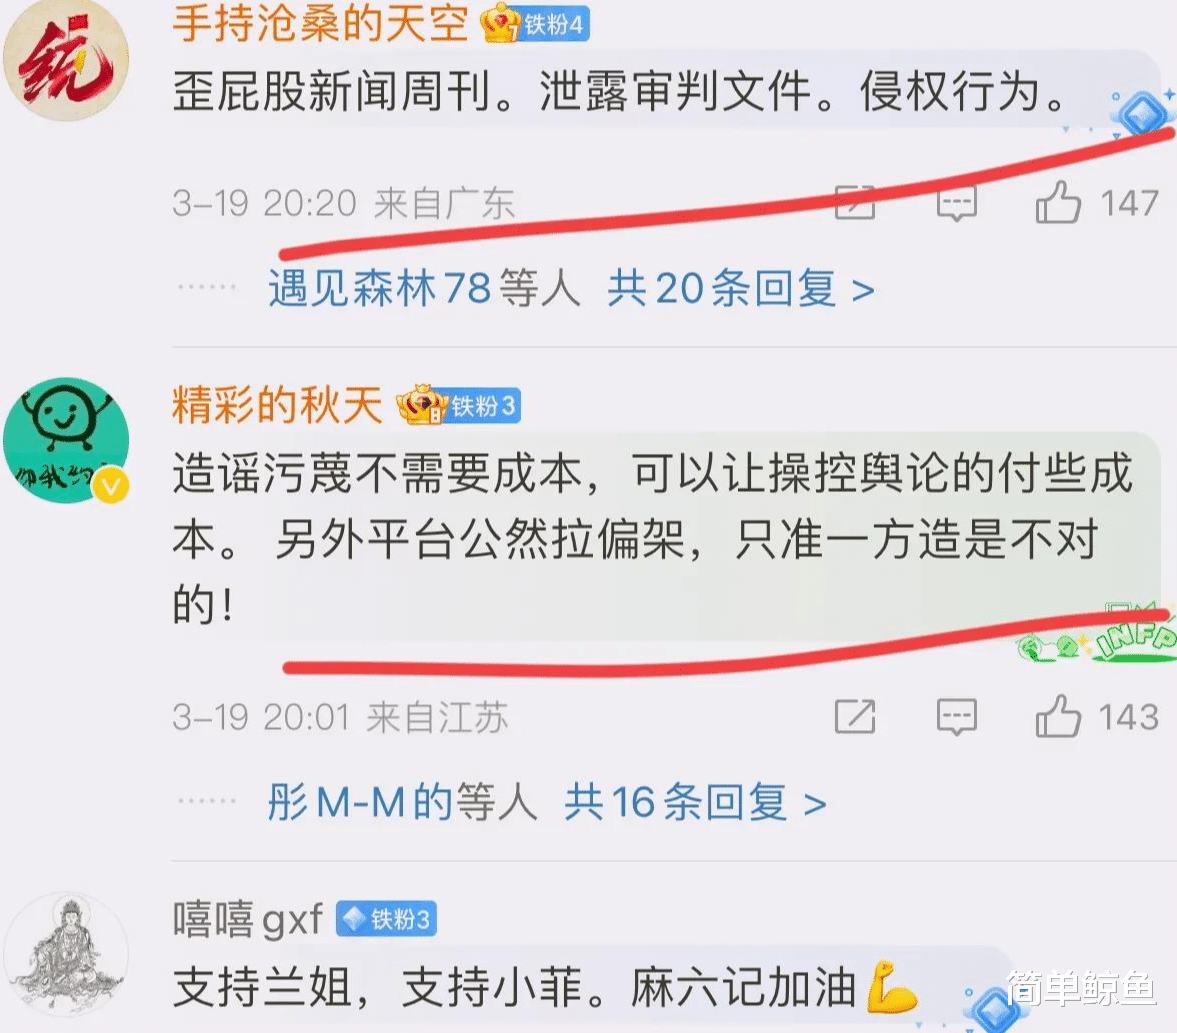Viewport: 1177px width, 1033px height.
Task: Open replier 遇见森林78 profile link
Action: pos(380,288)
